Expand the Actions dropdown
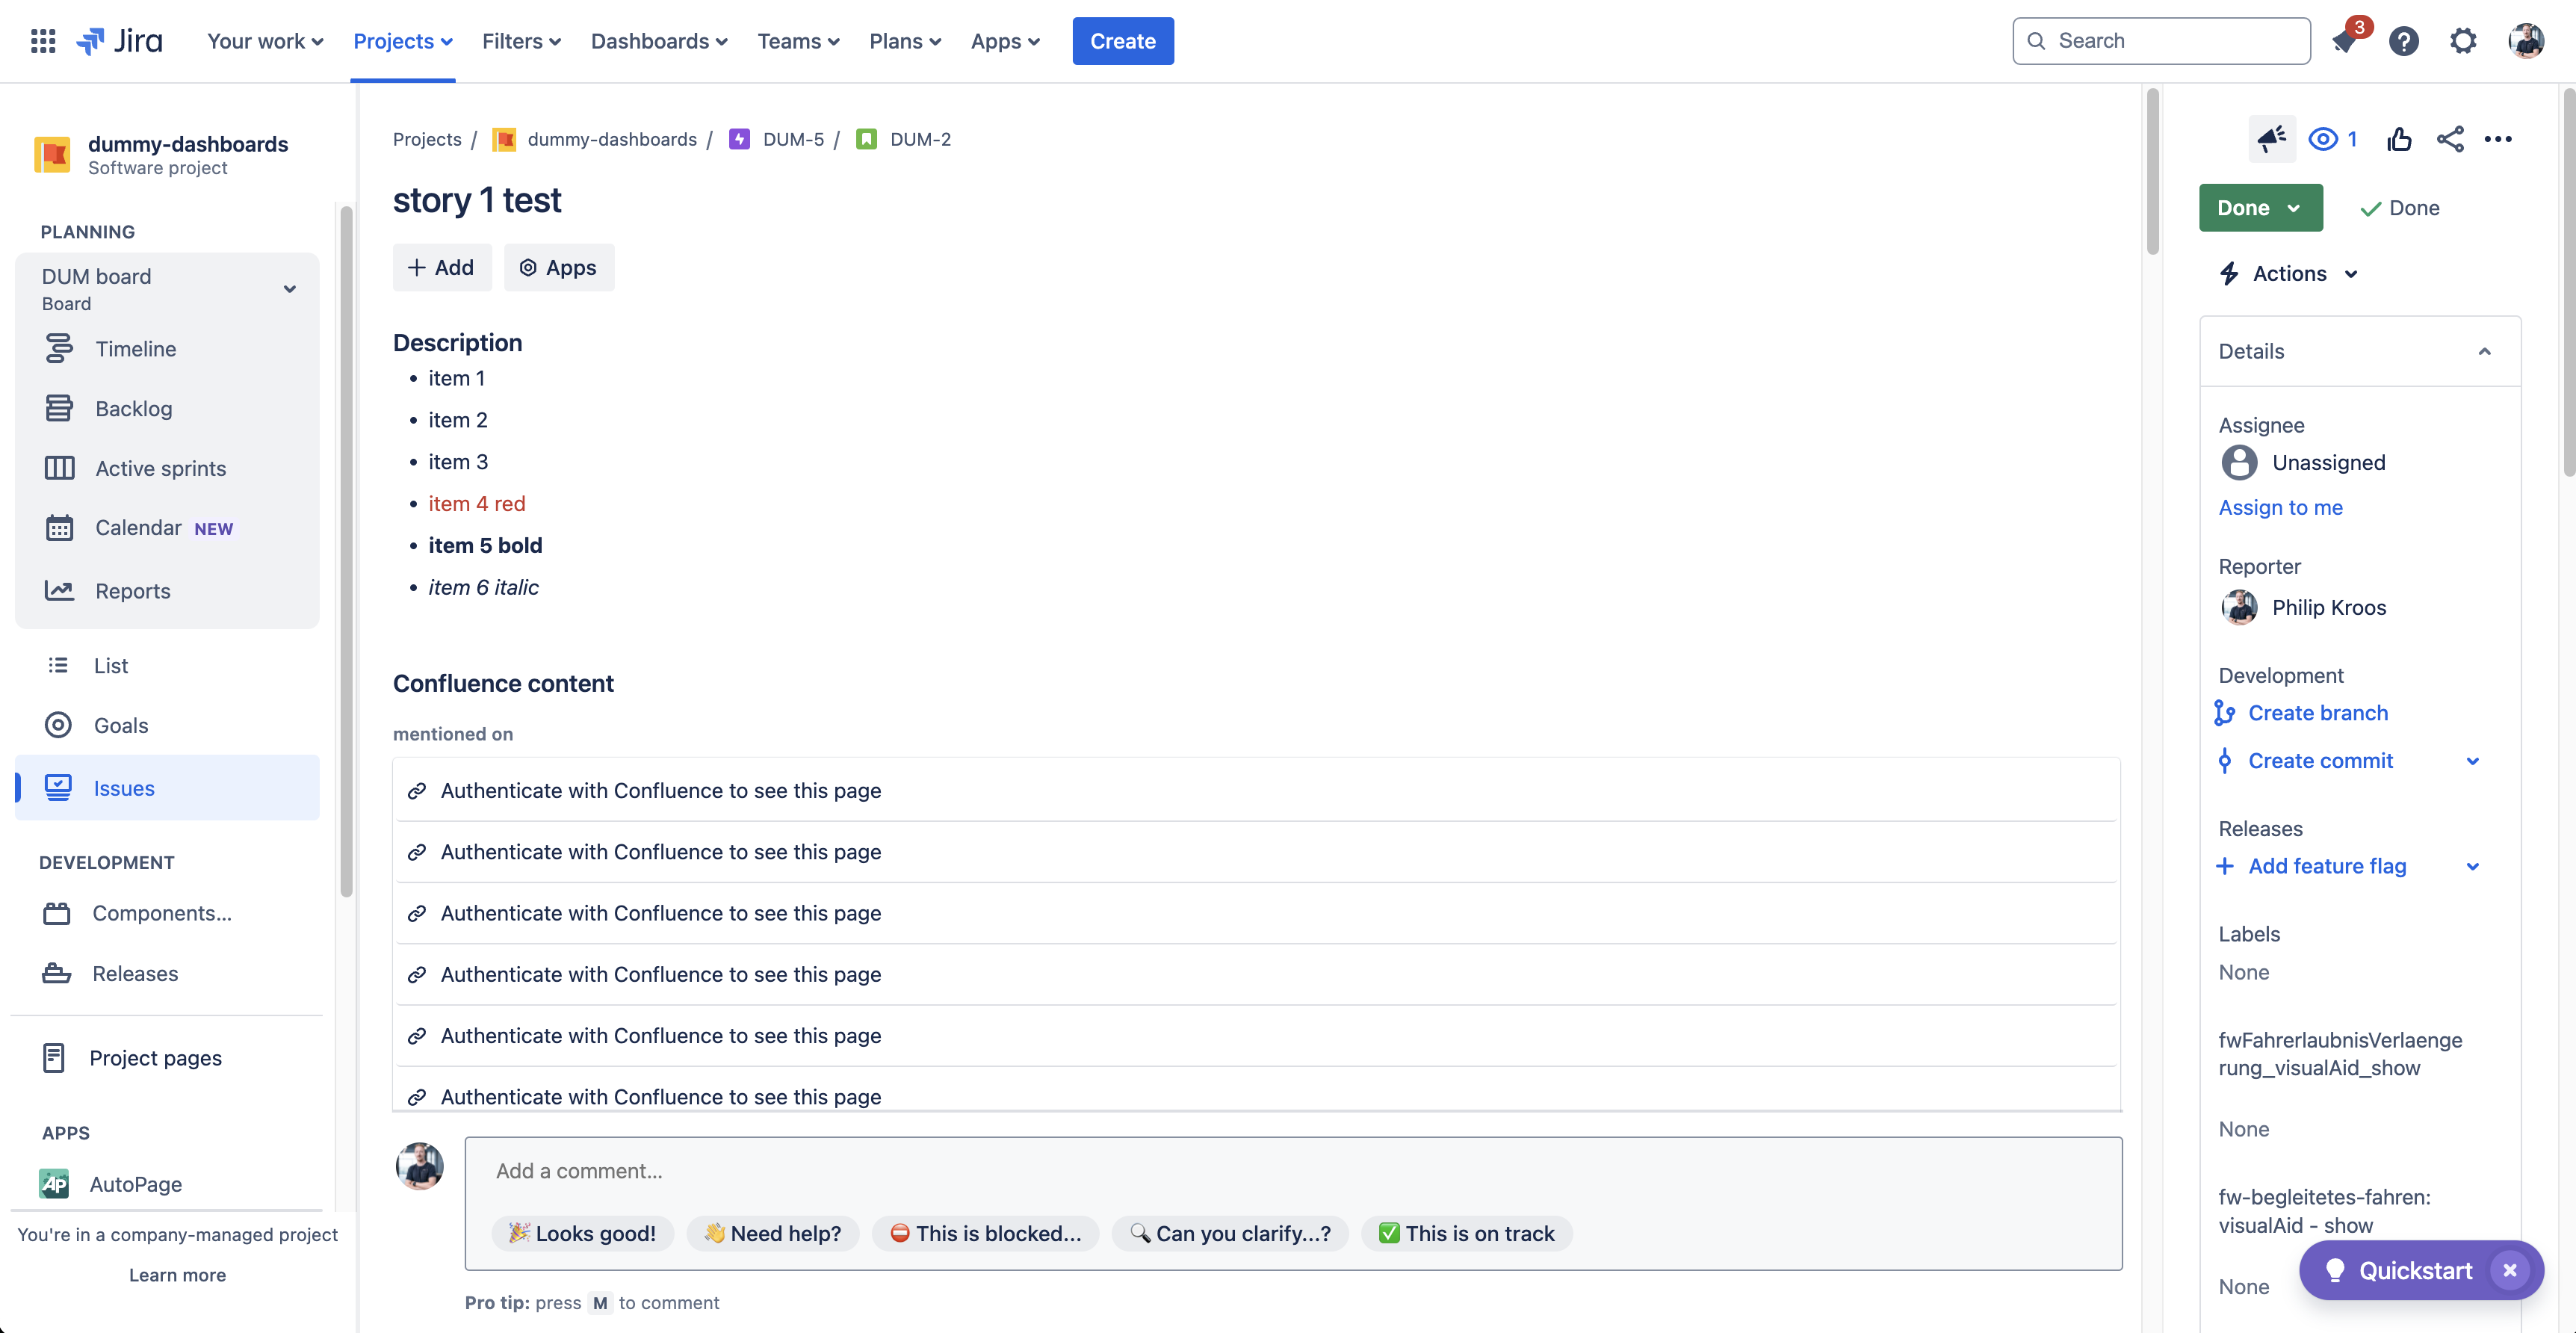Viewport: 2576px width, 1333px height. 2288,272
